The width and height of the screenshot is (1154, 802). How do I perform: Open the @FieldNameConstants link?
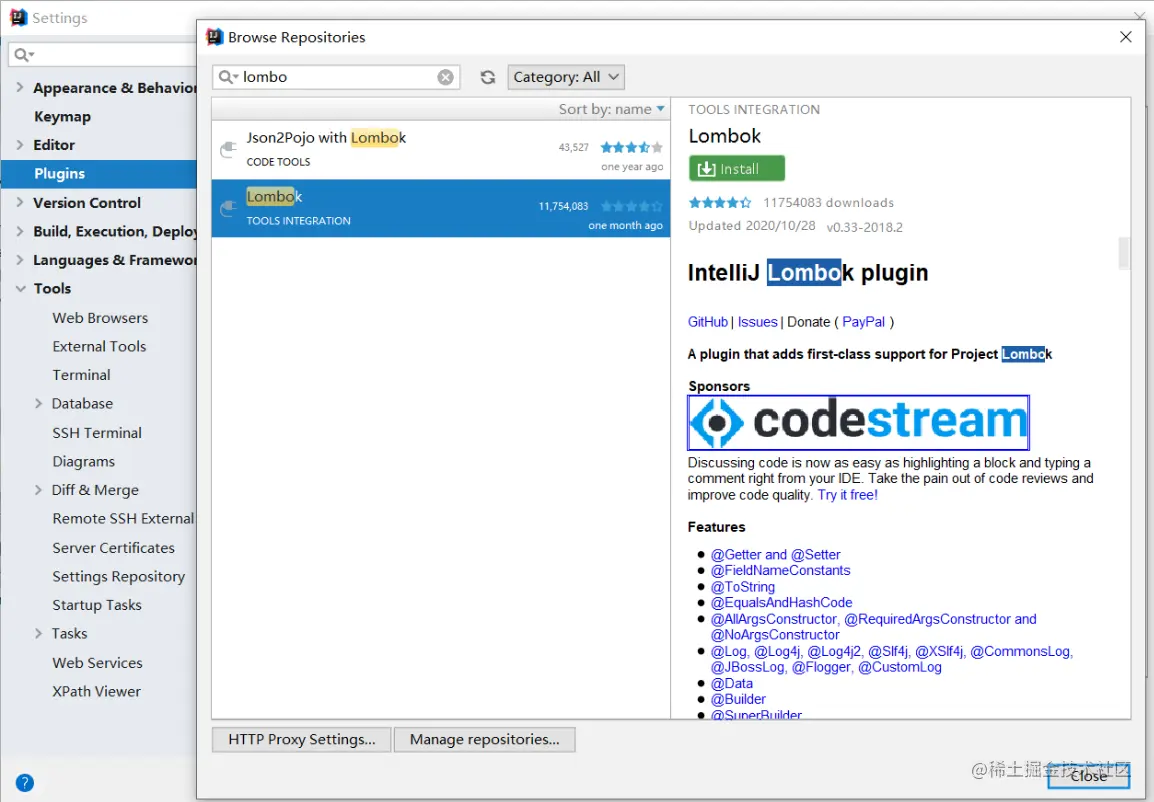[780, 570]
